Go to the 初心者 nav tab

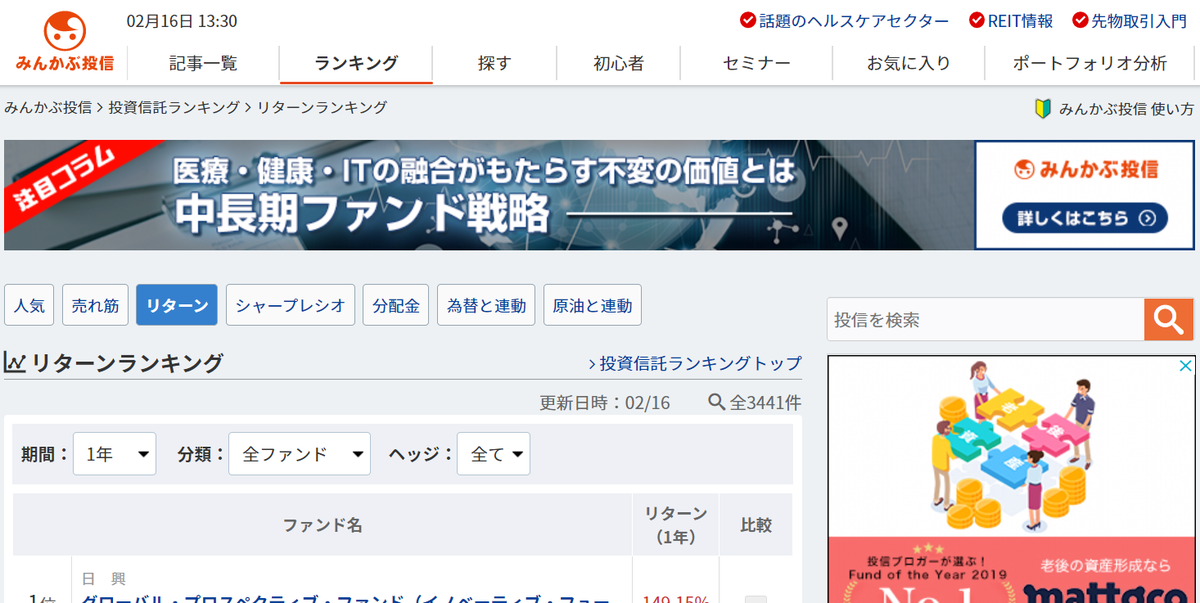[x=618, y=63]
